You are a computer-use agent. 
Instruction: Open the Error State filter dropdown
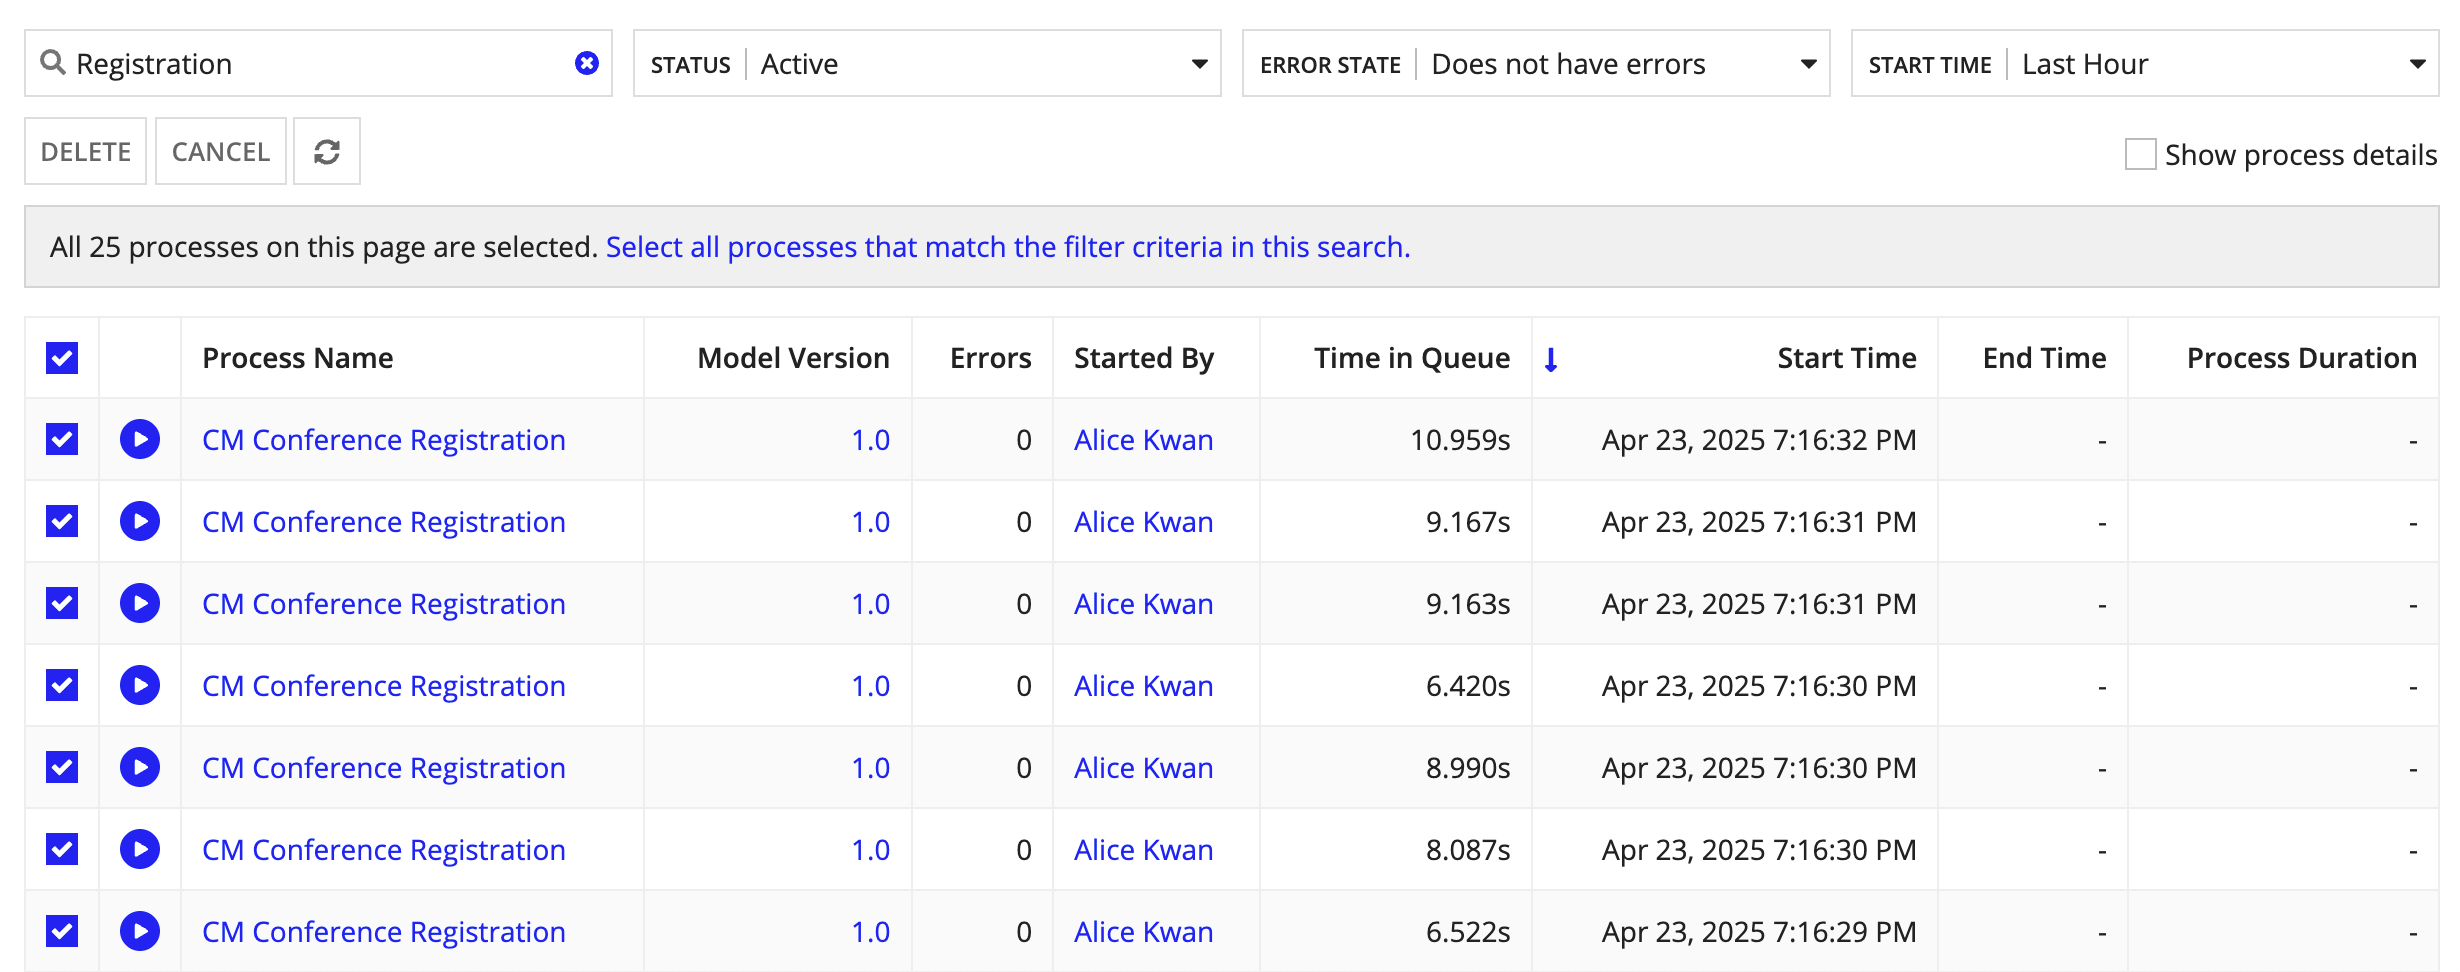(1536, 63)
